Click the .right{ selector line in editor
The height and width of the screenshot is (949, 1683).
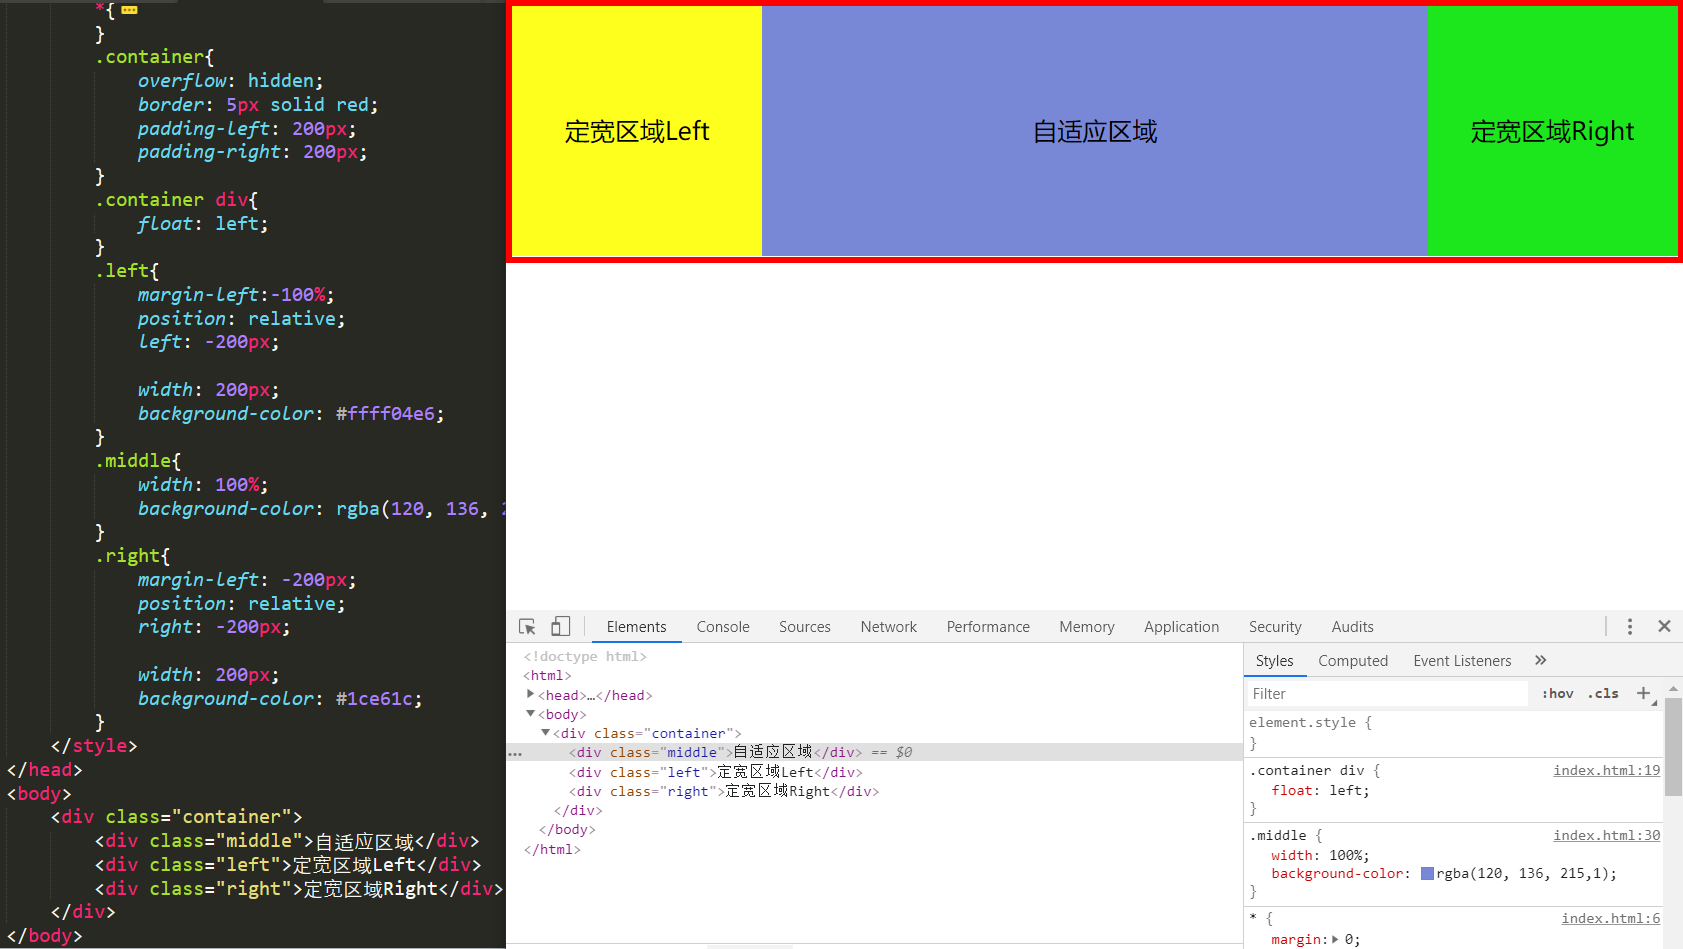133,556
